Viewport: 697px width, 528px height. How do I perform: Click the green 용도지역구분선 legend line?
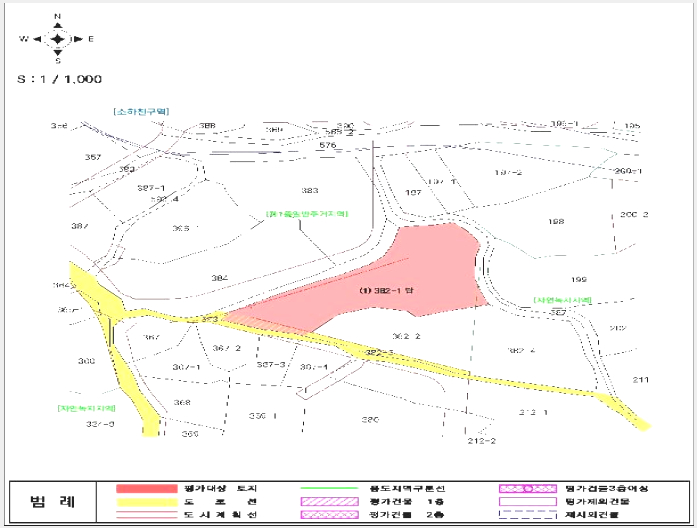coord(329,488)
